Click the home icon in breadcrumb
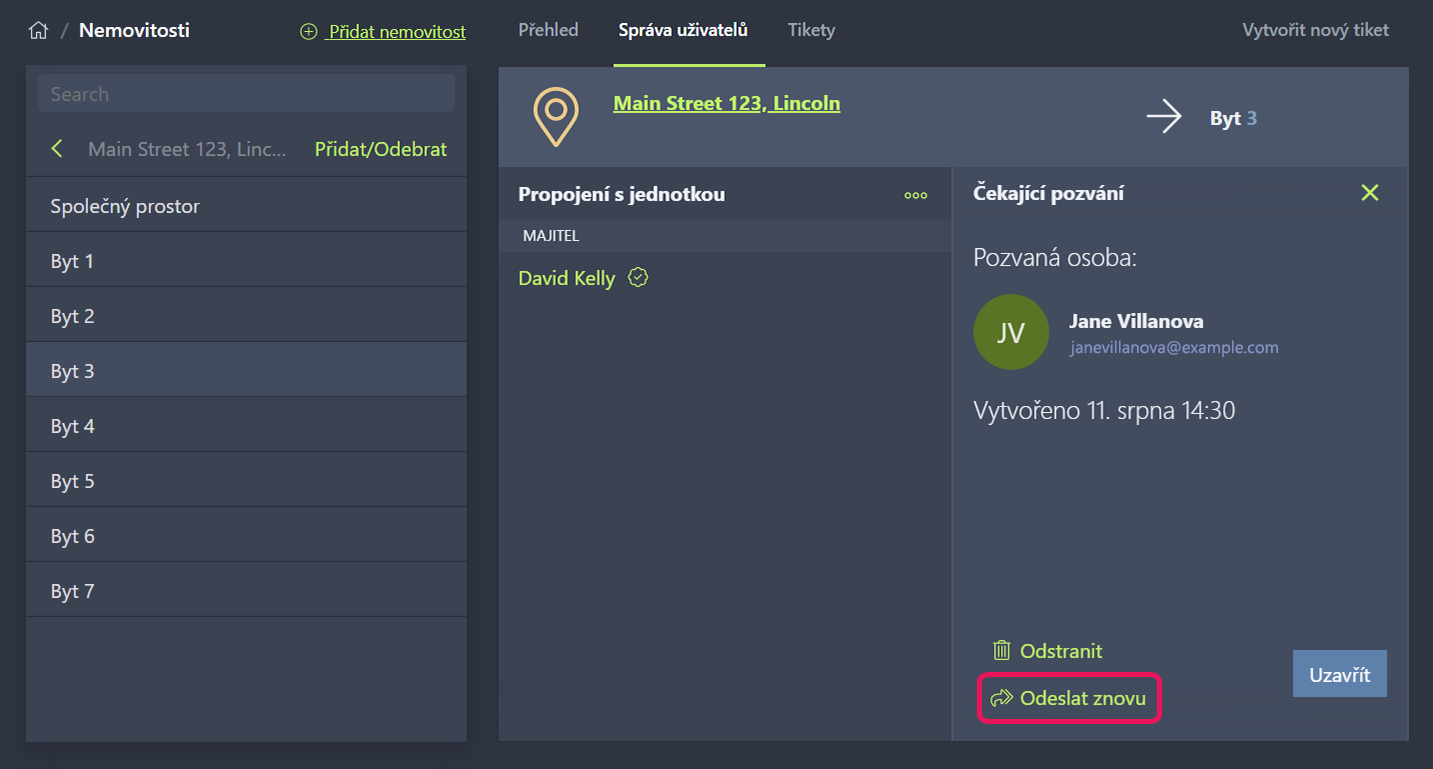The width and height of the screenshot is (1433, 769). [38, 30]
